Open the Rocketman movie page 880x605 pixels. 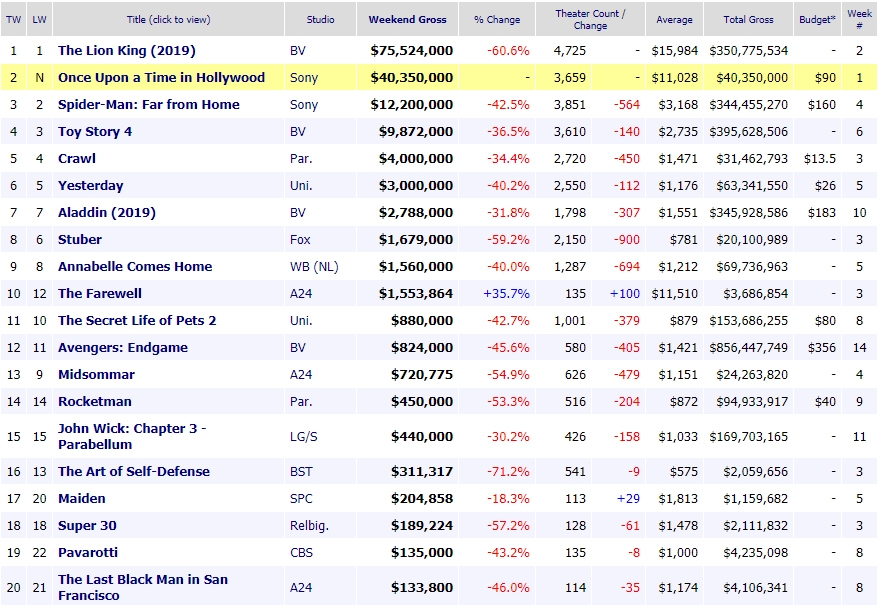[95, 401]
